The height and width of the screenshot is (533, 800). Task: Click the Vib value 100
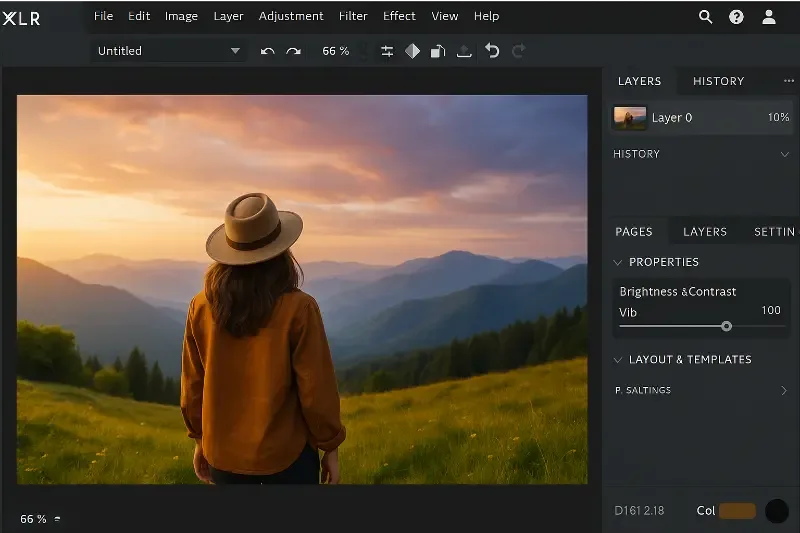coord(770,310)
